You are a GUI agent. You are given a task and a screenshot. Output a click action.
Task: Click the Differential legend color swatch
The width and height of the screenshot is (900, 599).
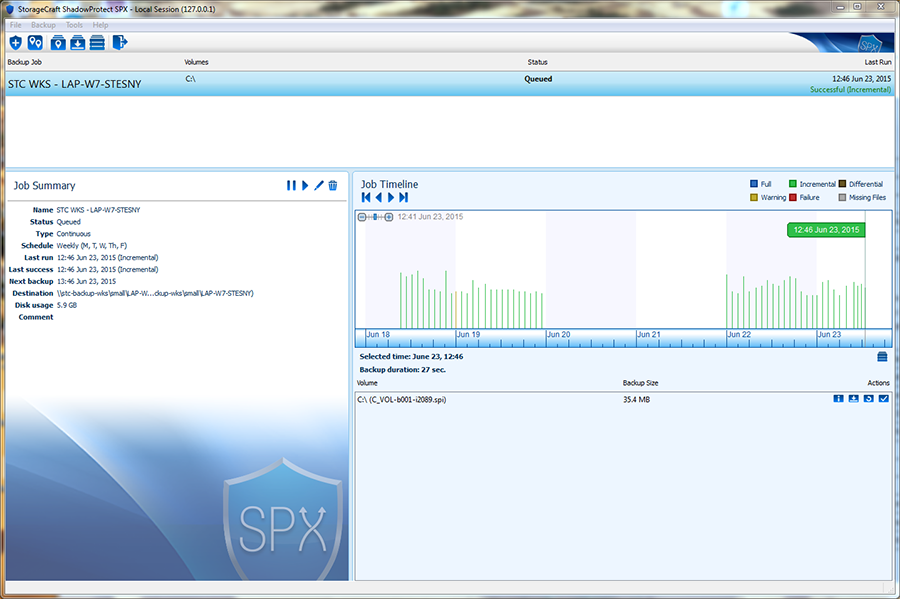pyautogui.click(x=842, y=184)
